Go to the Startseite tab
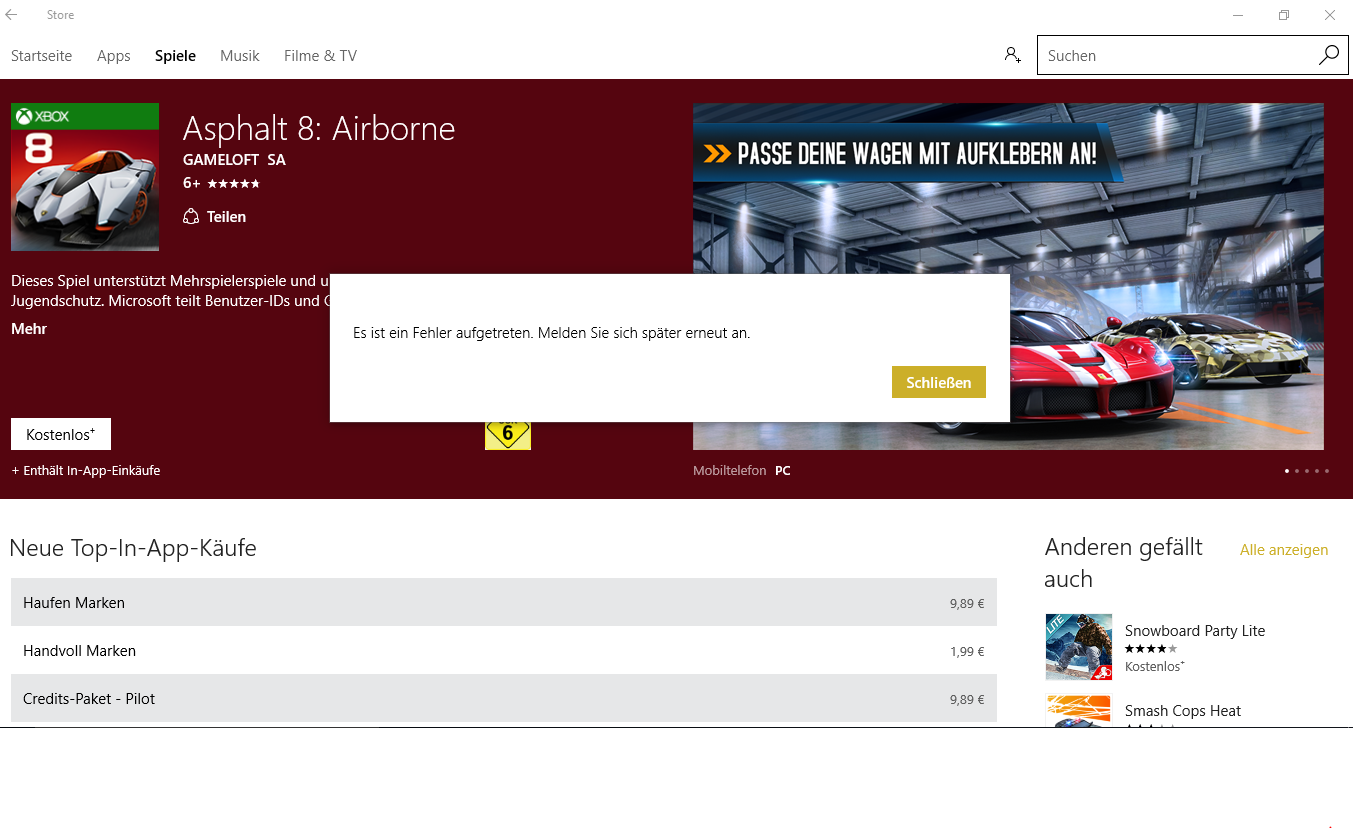 pos(41,56)
